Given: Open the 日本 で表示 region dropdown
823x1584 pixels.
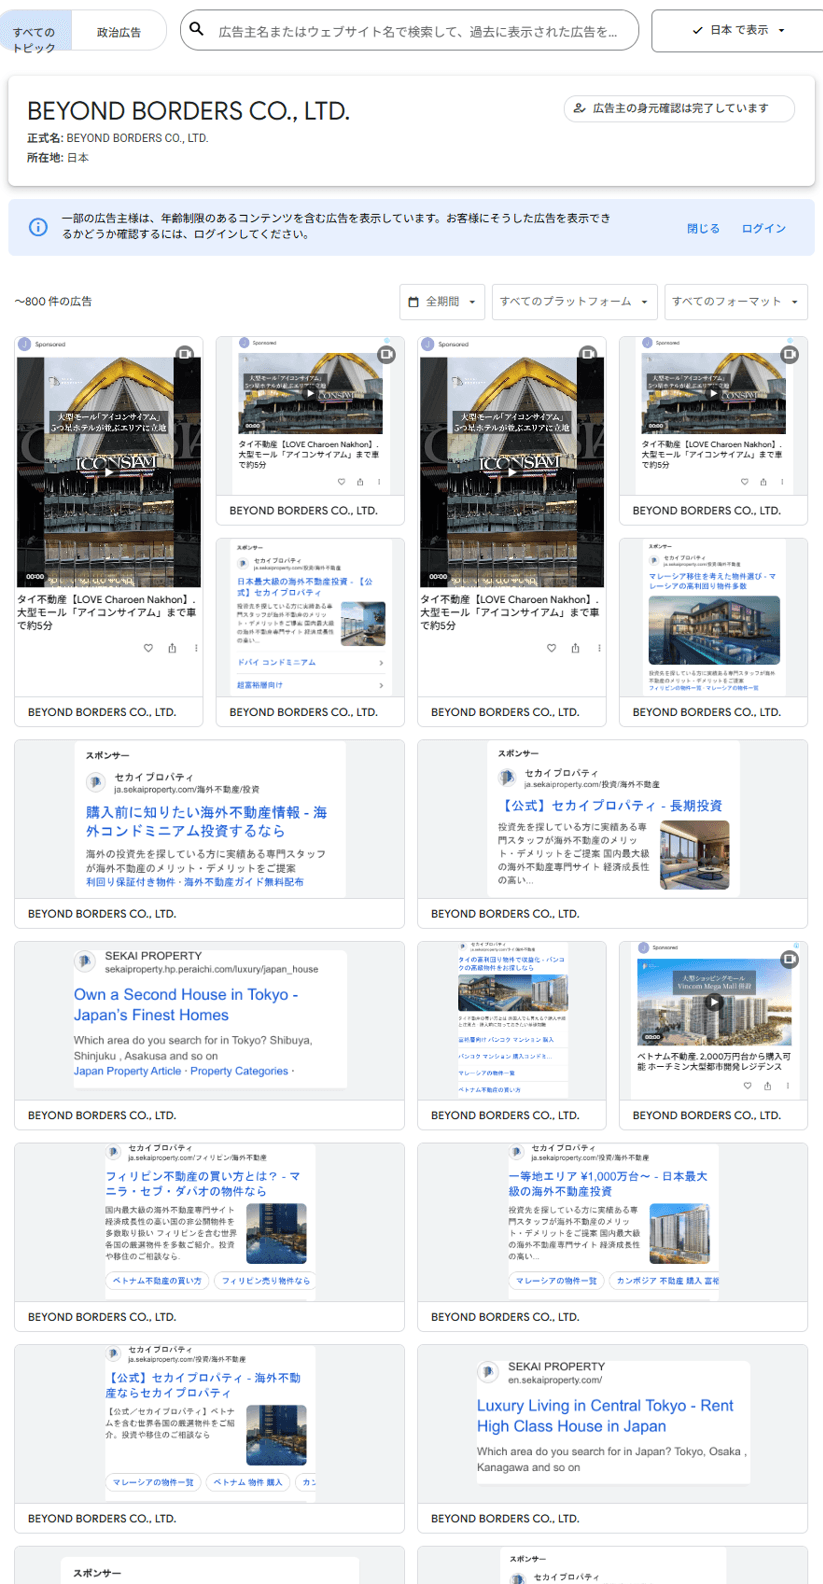Looking at the screenshot, I should click(738, 31).
